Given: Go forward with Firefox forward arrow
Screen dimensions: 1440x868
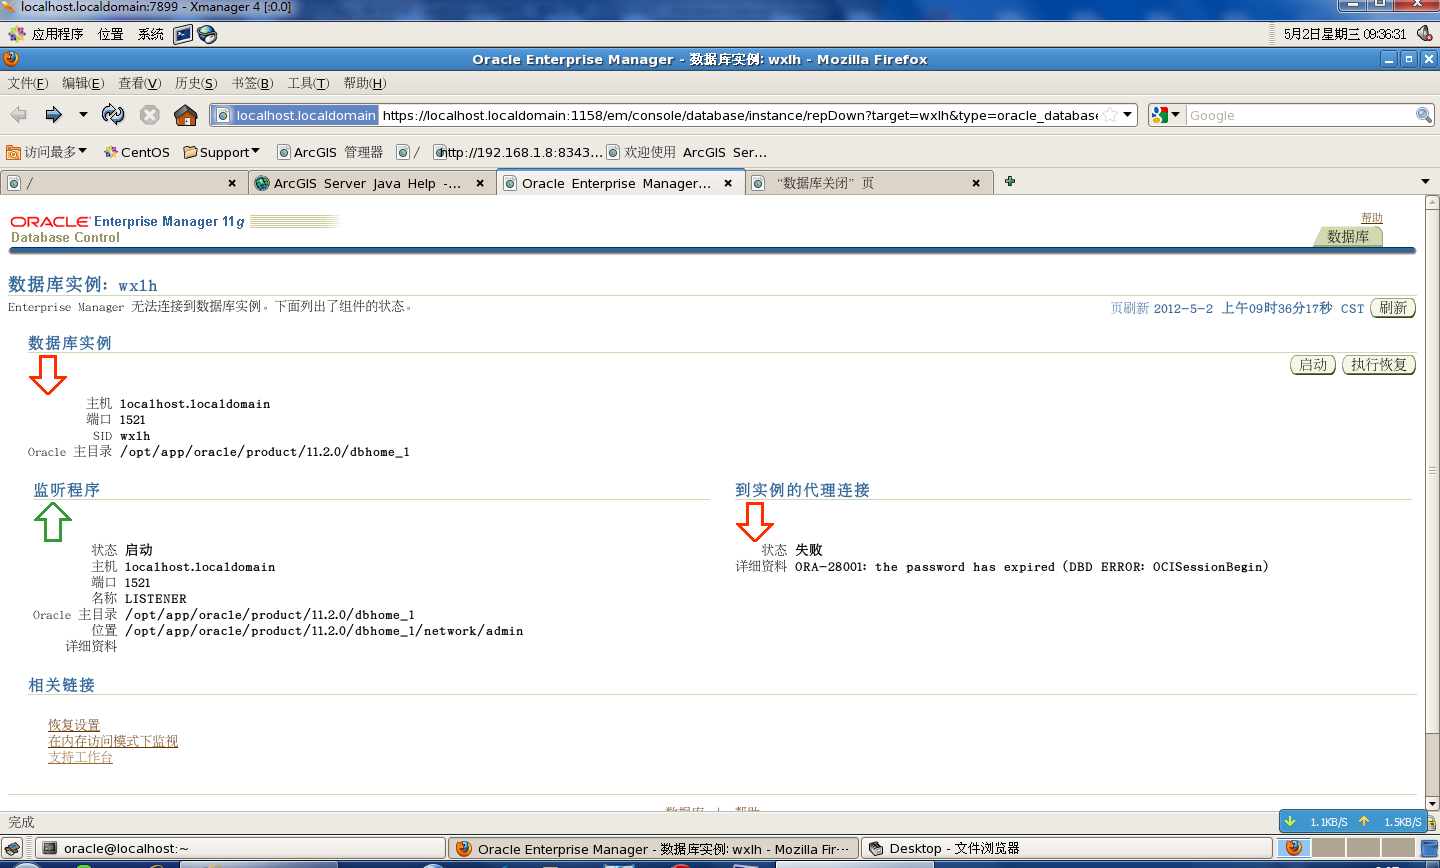Looking at the screenshot, I should 54,115.
